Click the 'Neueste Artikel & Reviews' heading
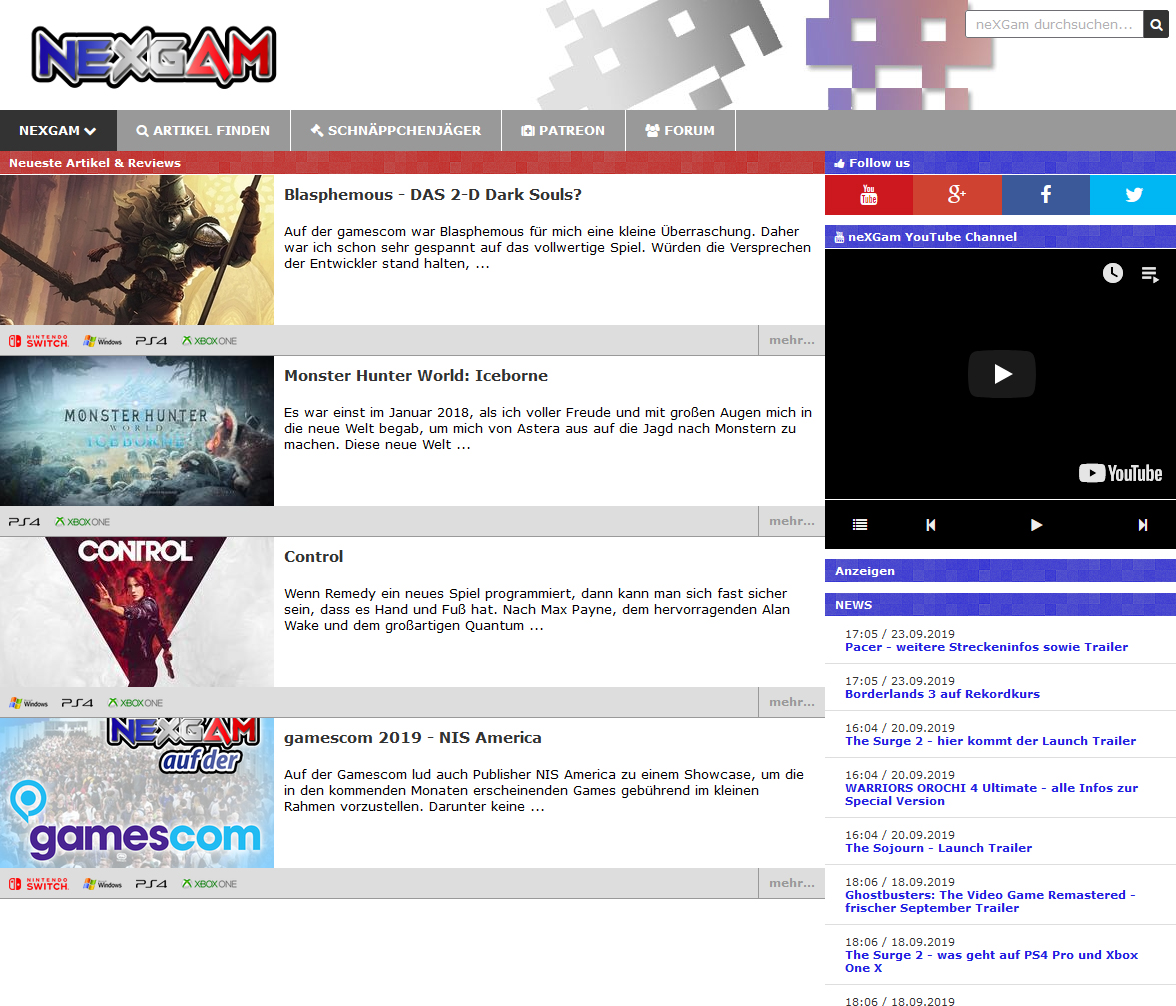Viewport: 1176px width, 1006px height. (94, 163)
